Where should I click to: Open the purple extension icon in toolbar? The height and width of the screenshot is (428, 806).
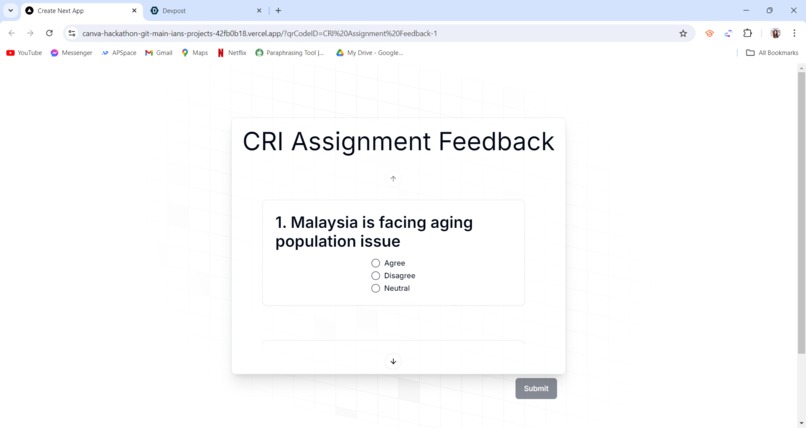[728, 33]
